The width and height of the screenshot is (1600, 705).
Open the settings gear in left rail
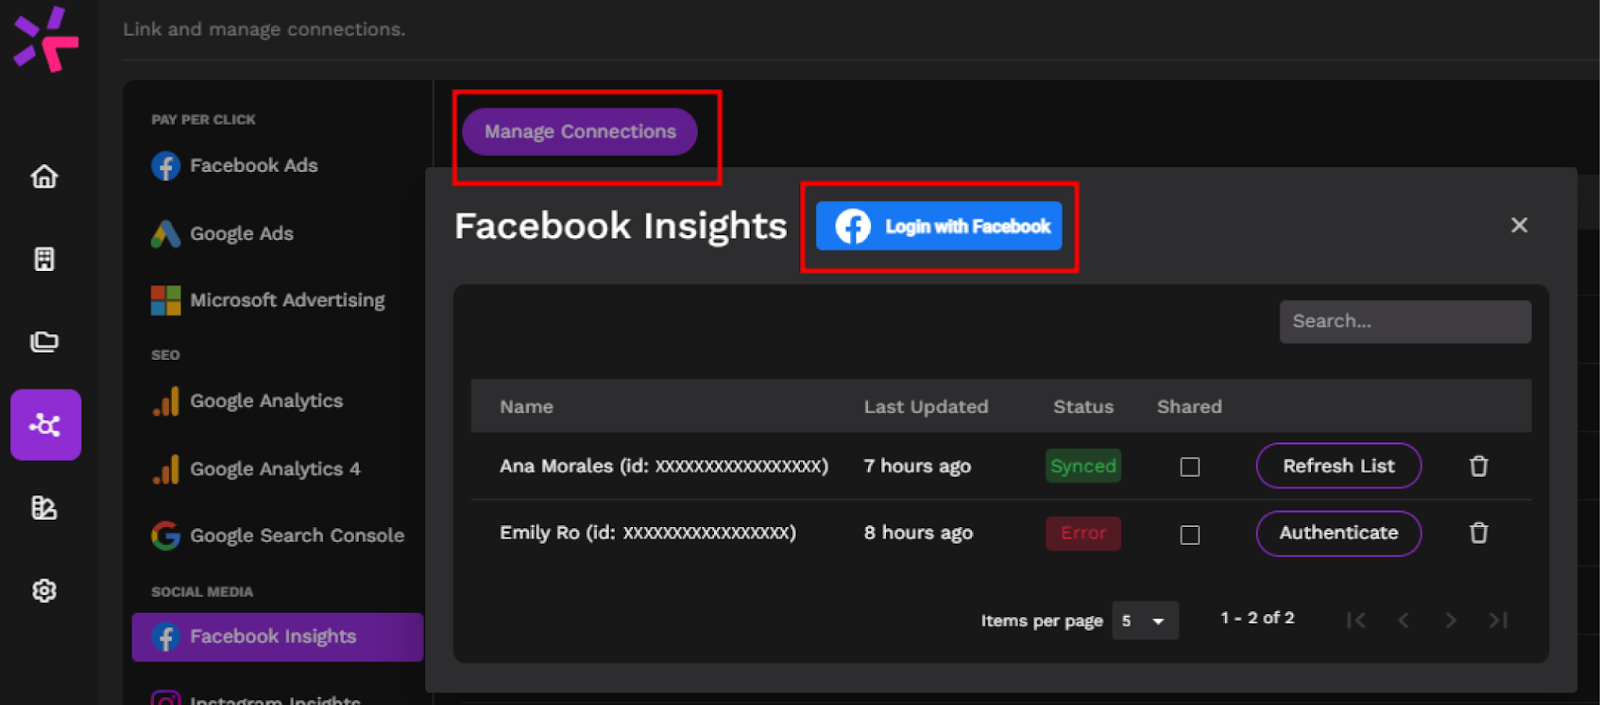pos(44,591)
